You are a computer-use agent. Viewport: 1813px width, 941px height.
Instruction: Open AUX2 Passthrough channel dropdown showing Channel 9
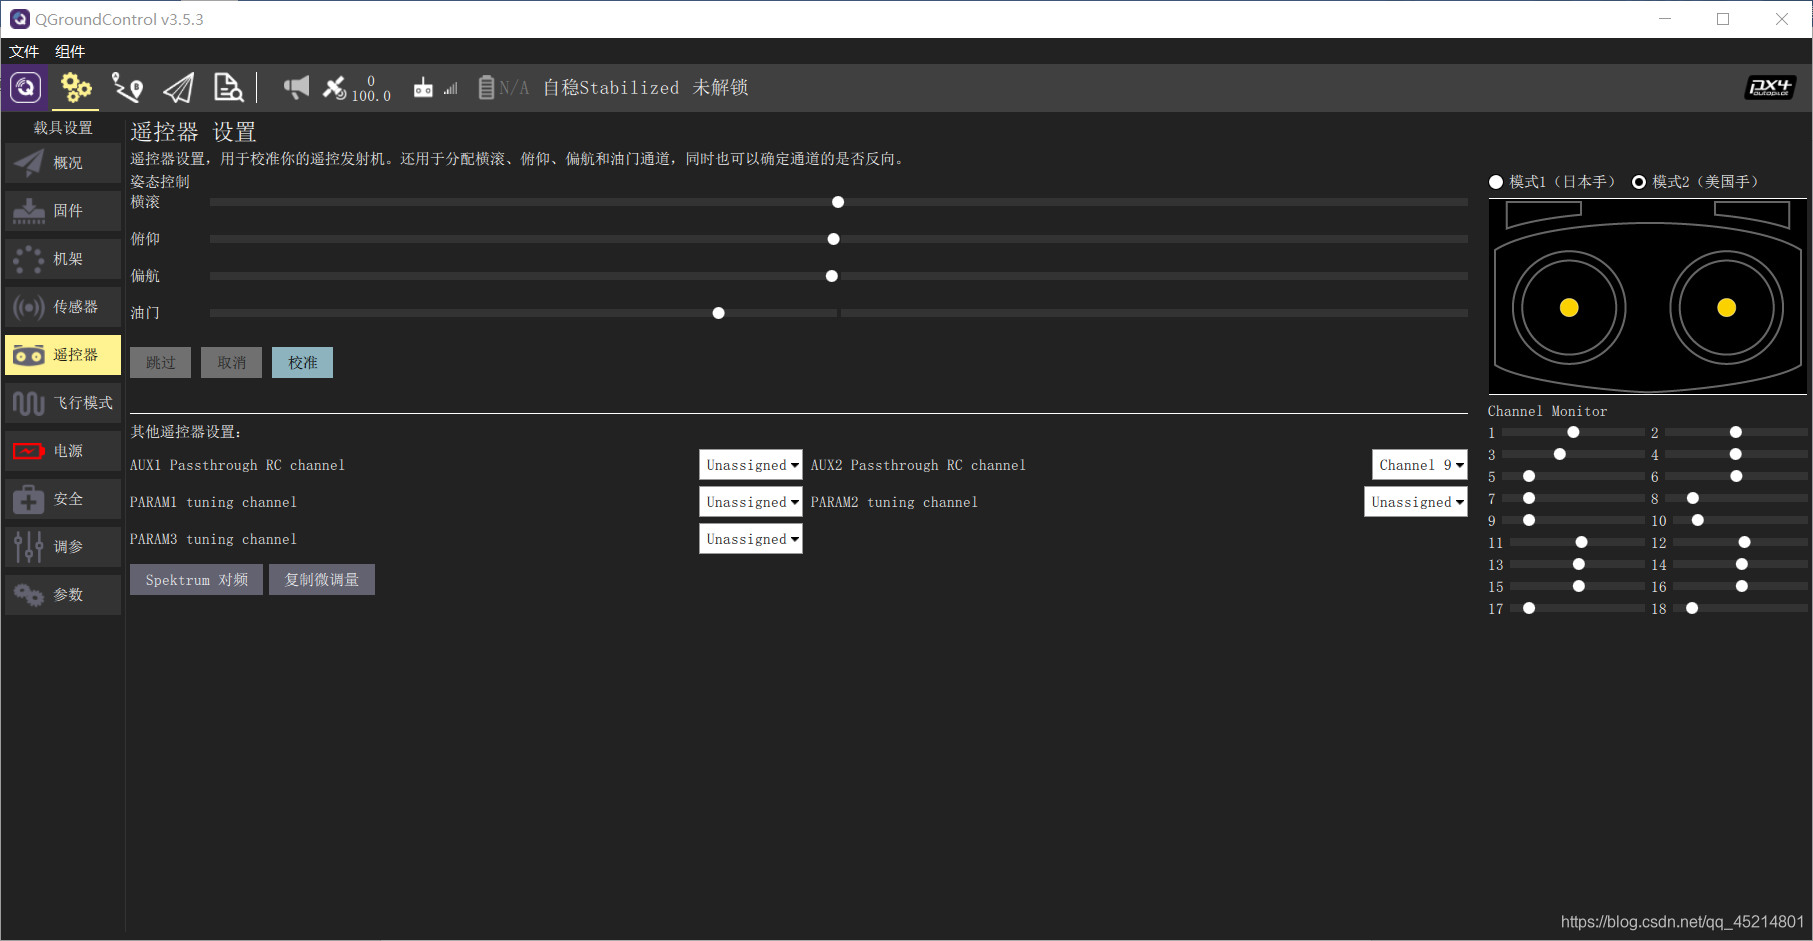(x=1420, y=465)
